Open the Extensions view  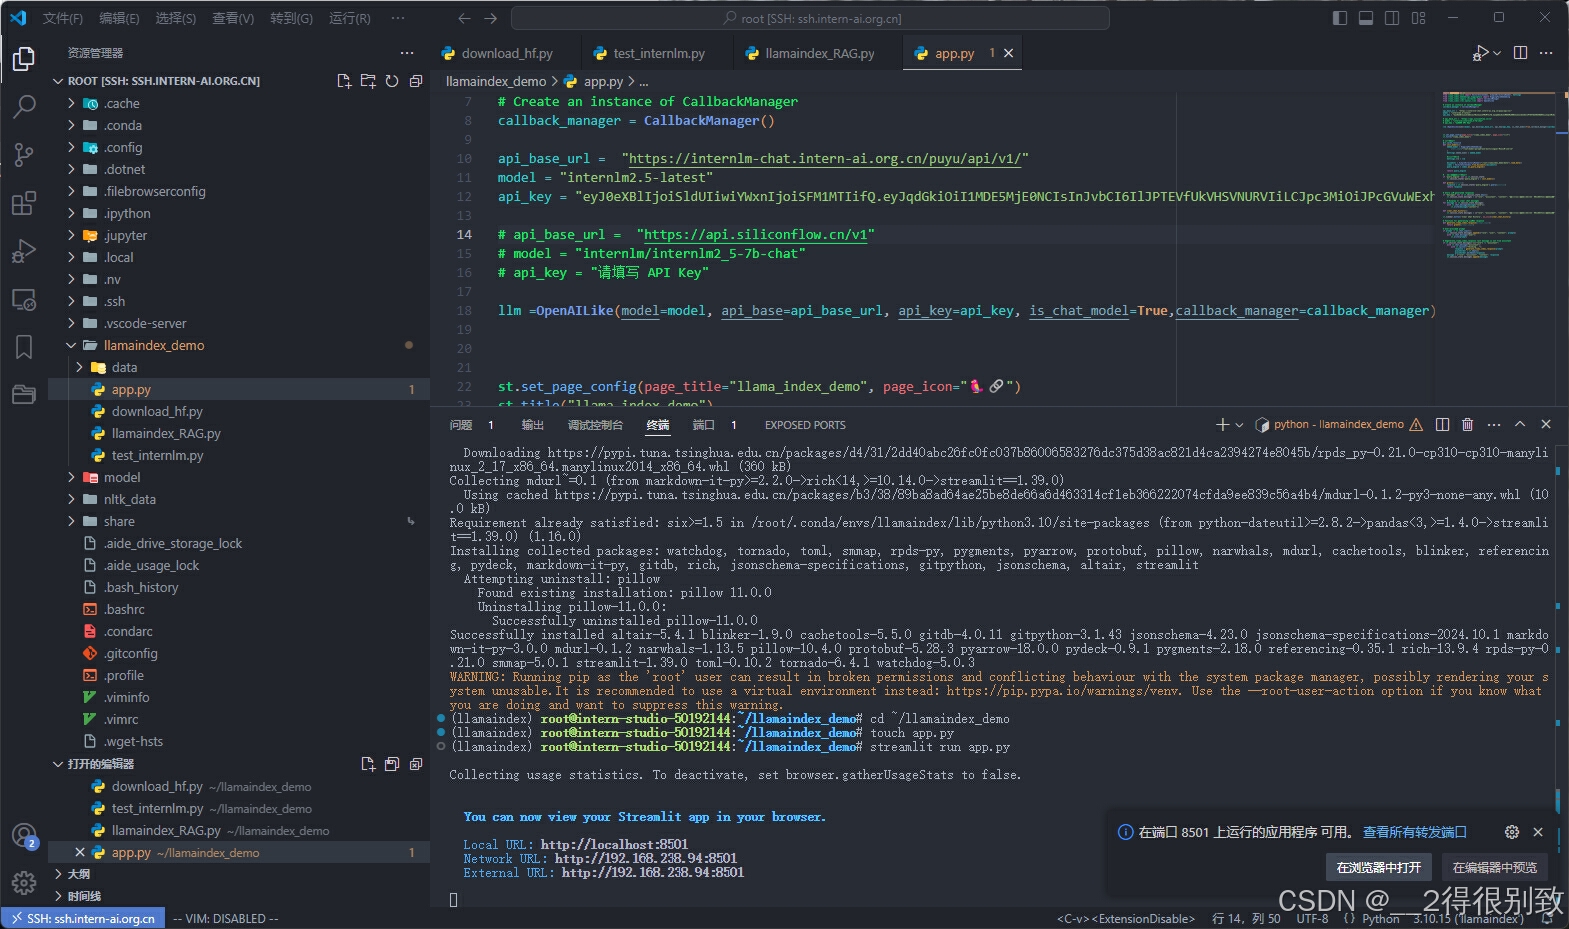pos(24,203)
